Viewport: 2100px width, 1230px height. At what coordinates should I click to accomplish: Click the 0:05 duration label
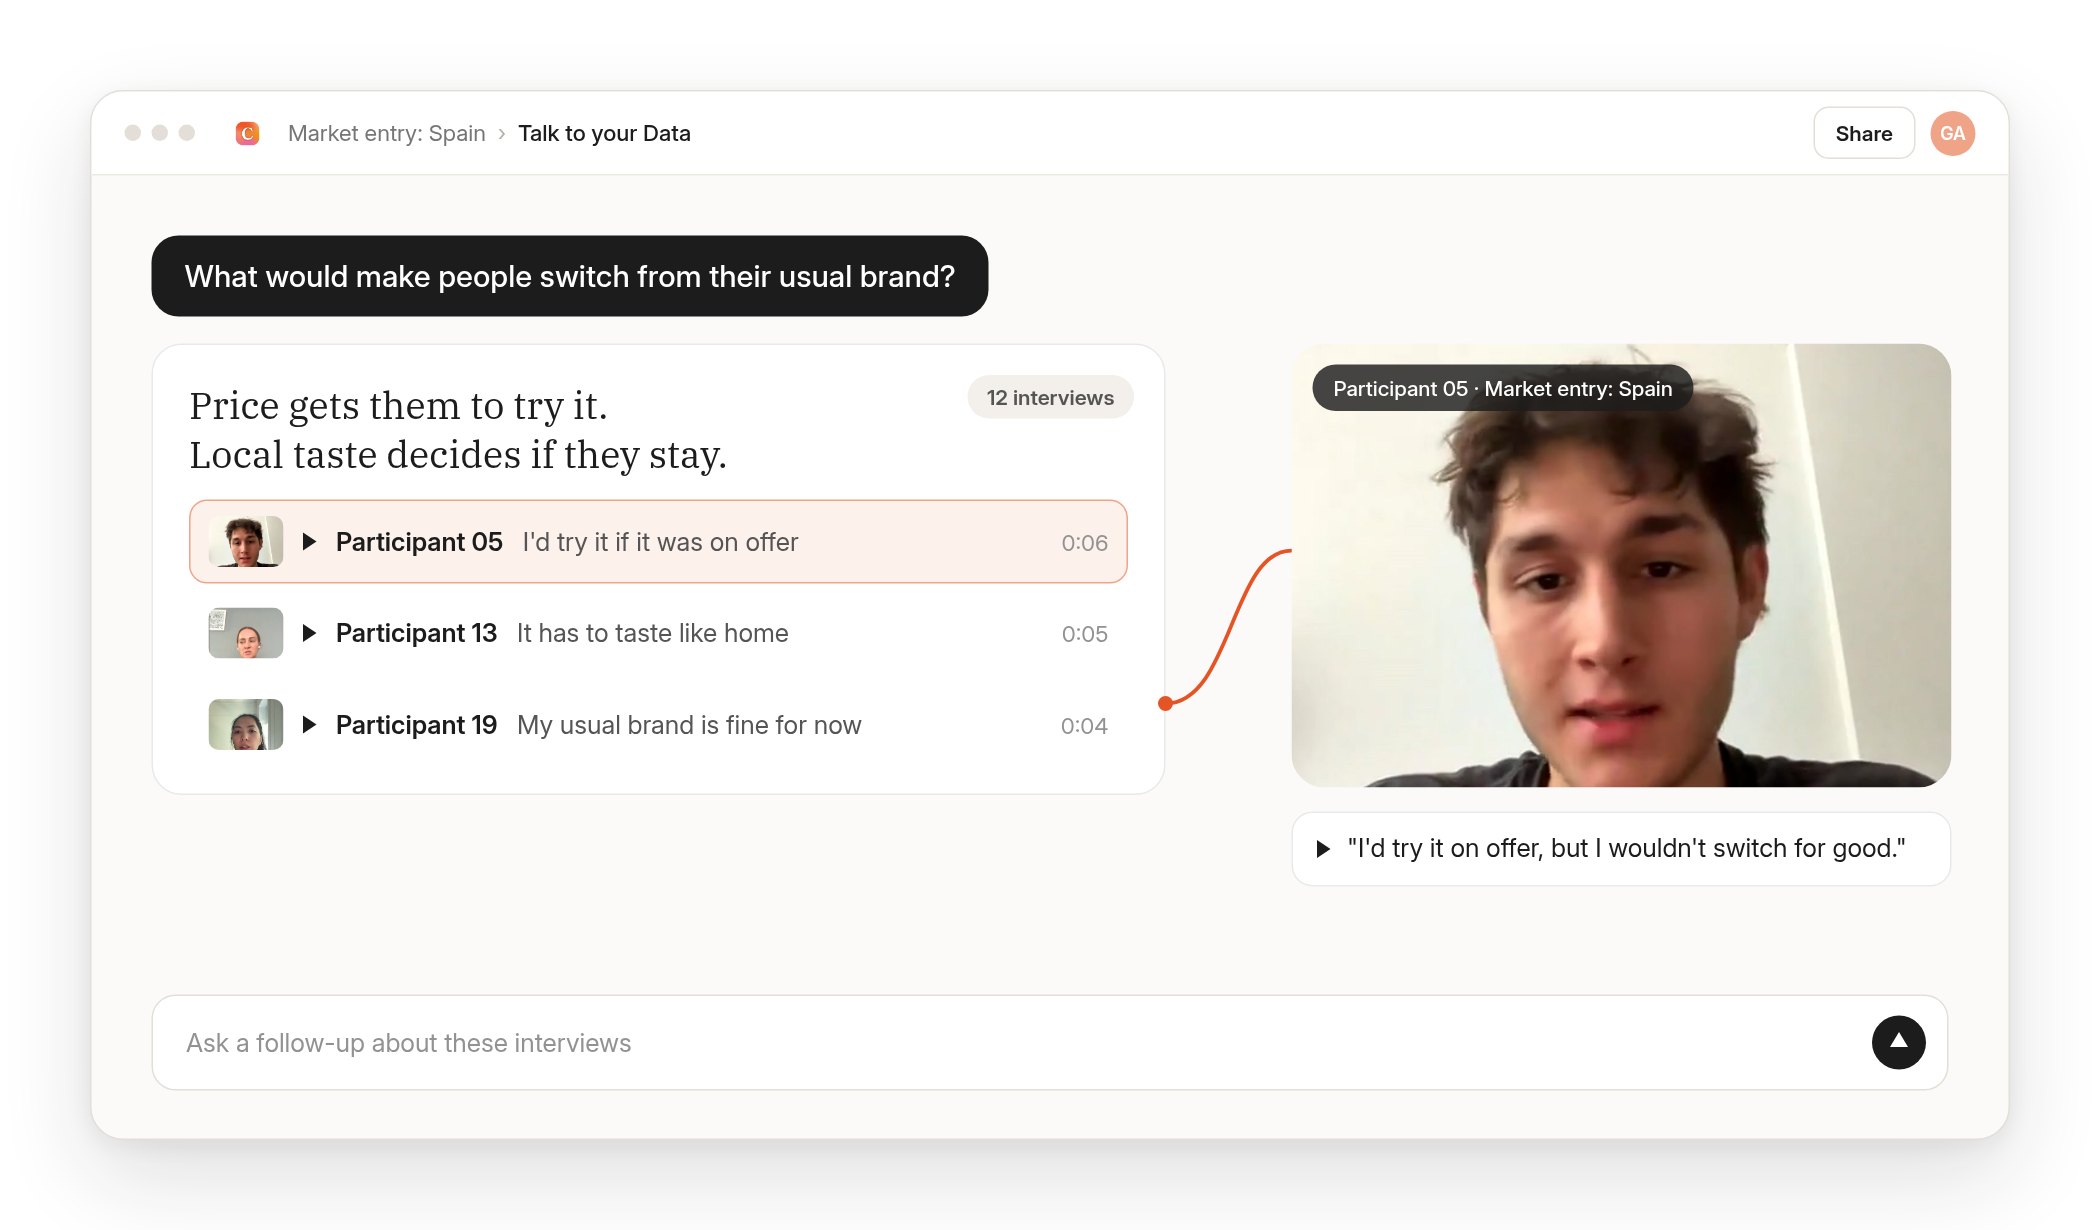pos(1084,634)
